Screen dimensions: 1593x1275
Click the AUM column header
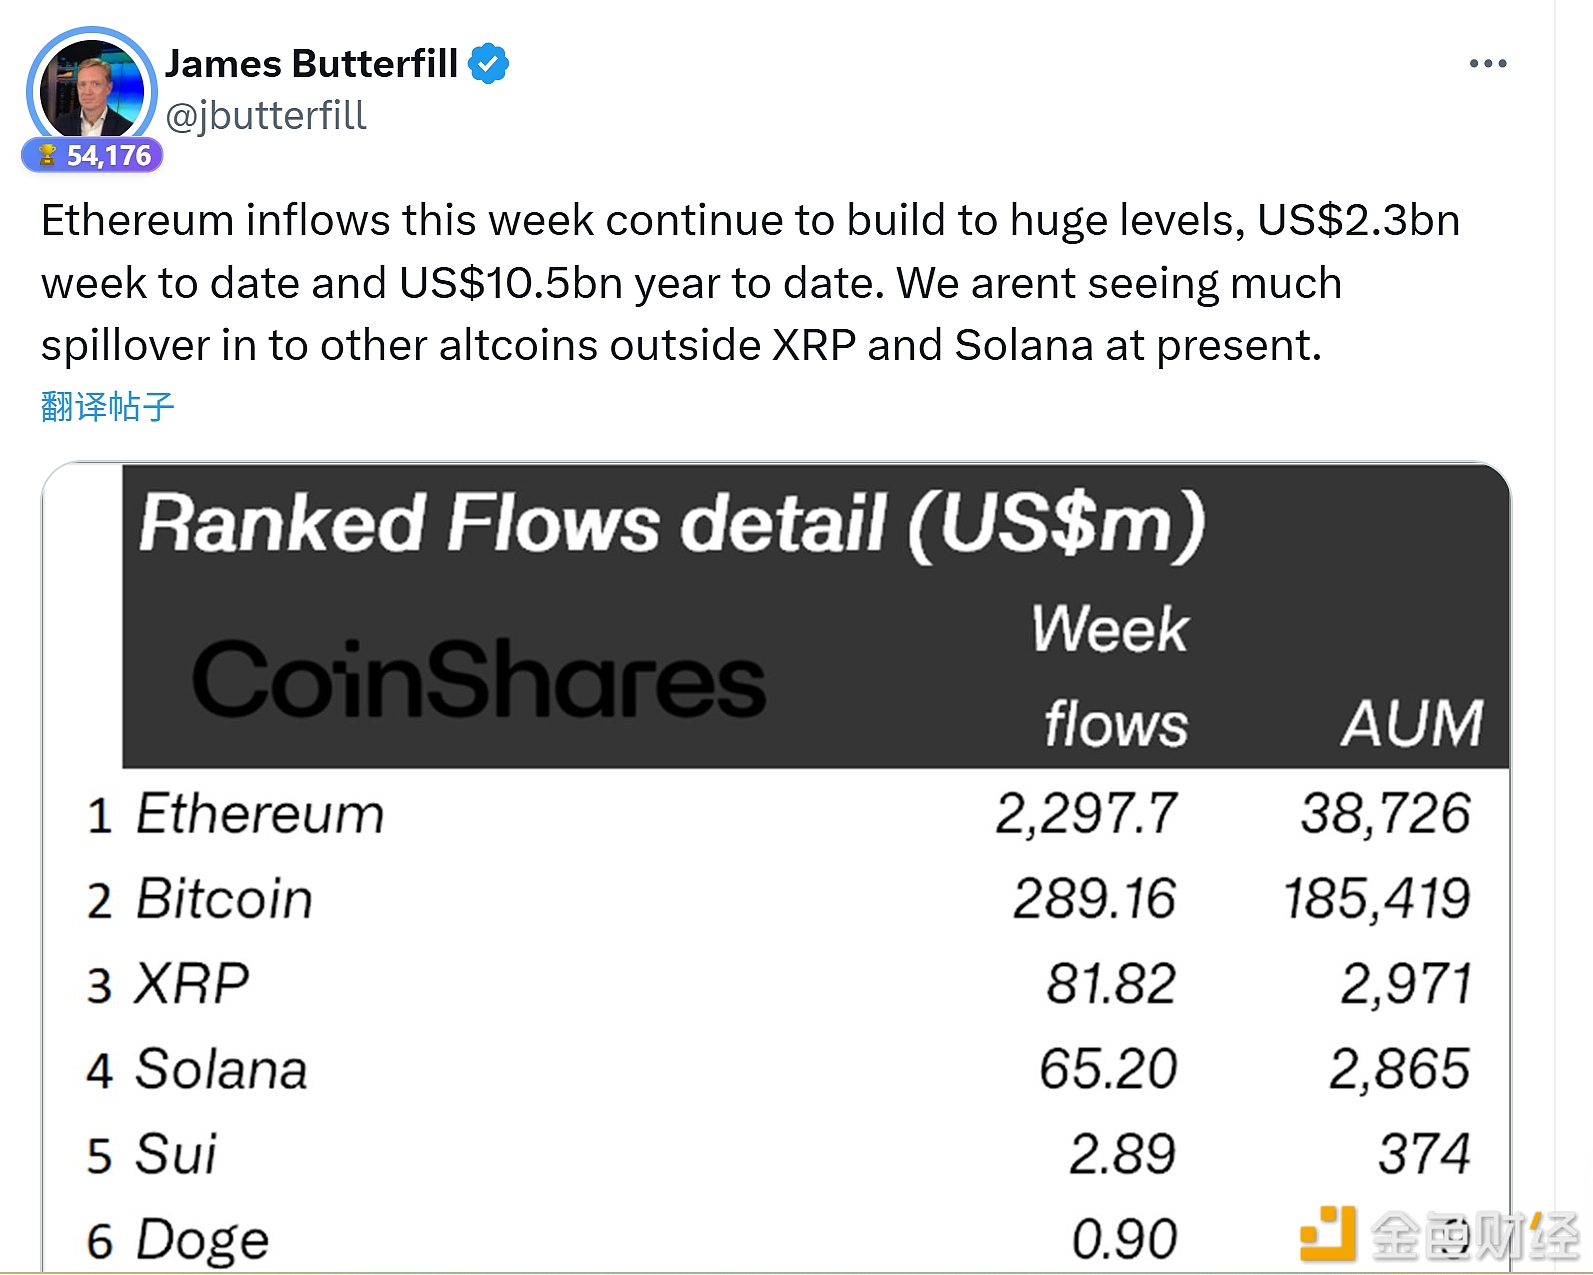pyautogui.click(x=1411, y=723)
